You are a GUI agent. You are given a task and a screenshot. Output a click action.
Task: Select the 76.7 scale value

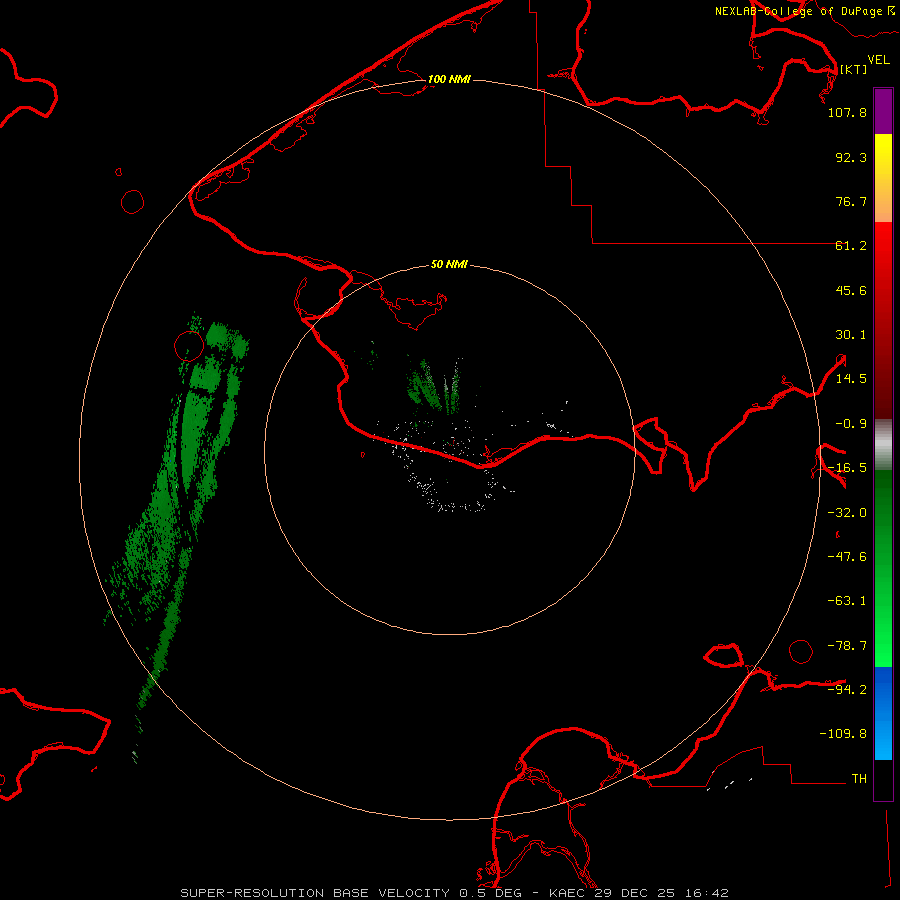[851, 201]
